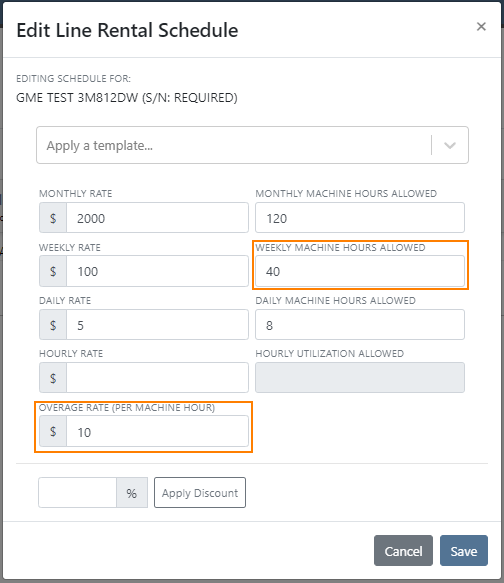
Task: Click the 'HOURLY UTILIZATION ALLOWED' label
Action: pyautogui.click(x=329, y=353)
